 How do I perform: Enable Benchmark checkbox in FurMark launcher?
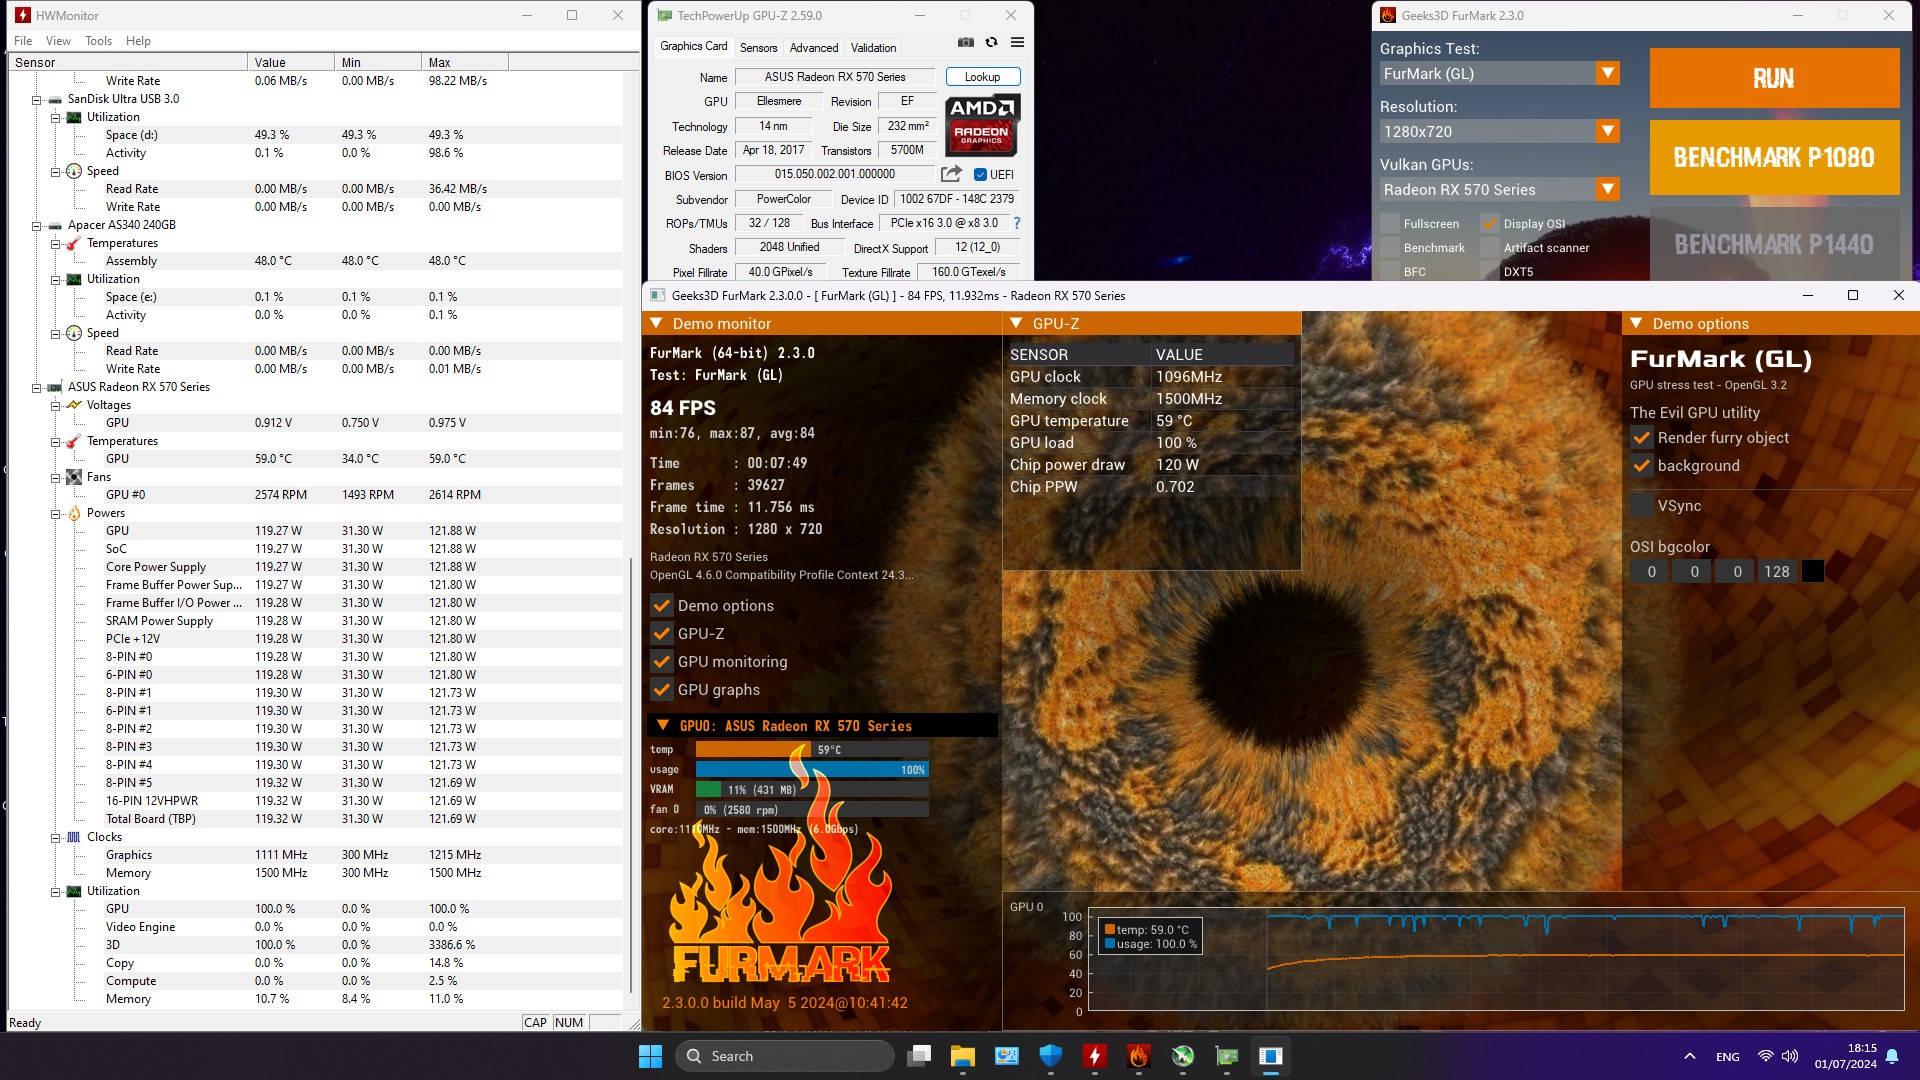1390,247
